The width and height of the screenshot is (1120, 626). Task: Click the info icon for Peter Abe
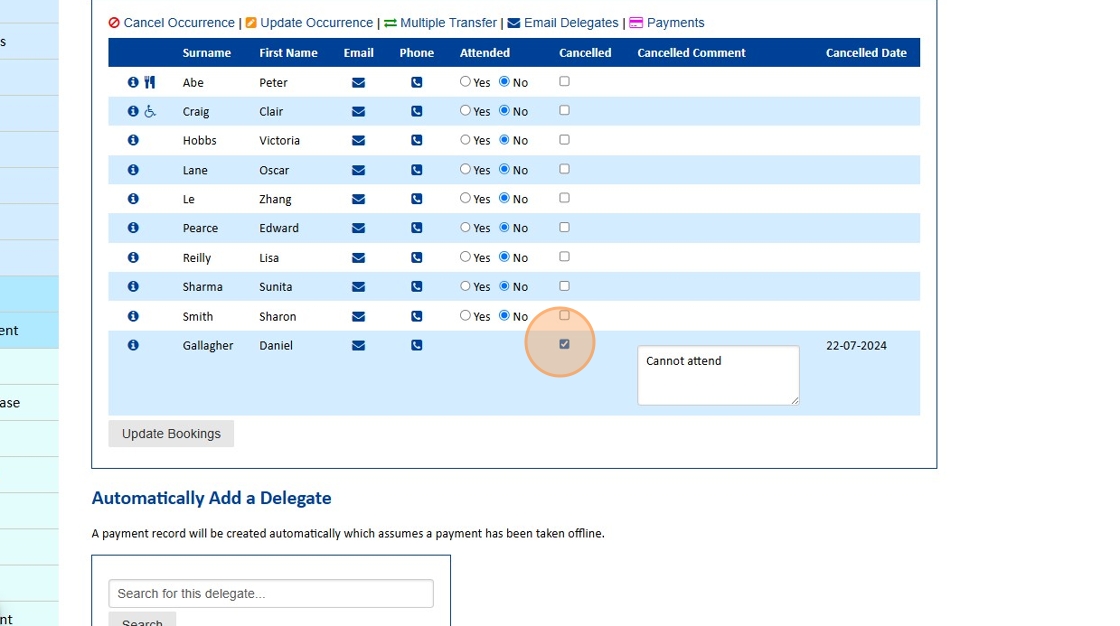click(x=133, y=82)
